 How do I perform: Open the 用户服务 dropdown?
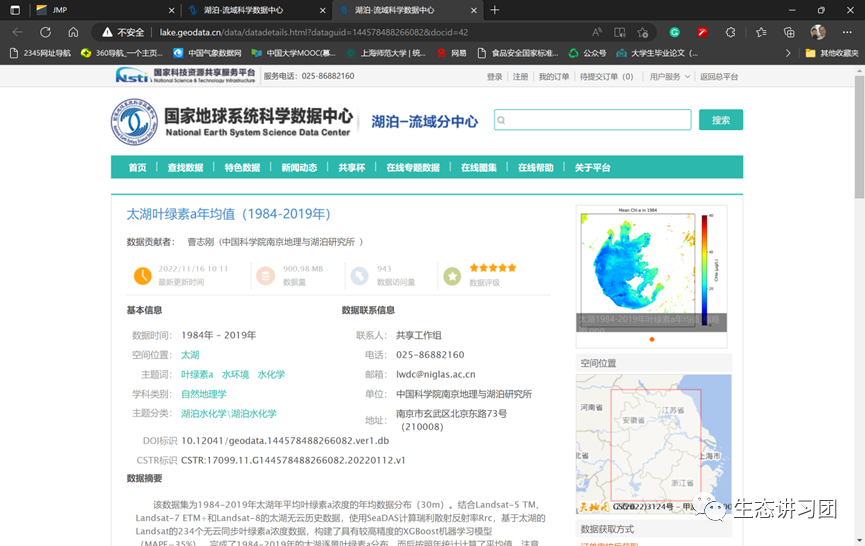pyautogui.click(x=670, y=77)
